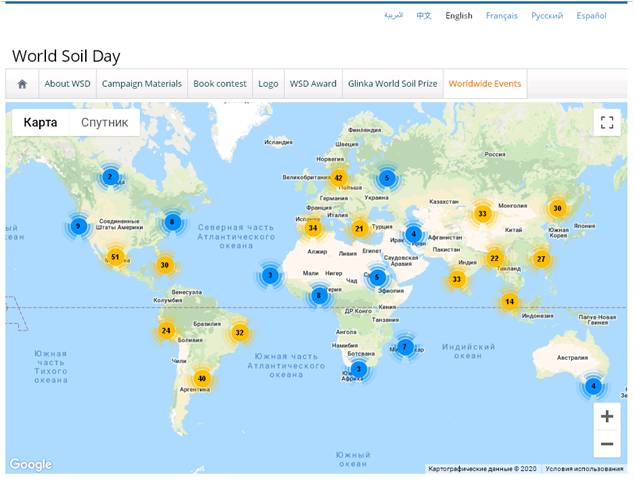The height and width of the screenshot is (483, 634).
Task: Click the Google logo on the map
Action: 30,465
